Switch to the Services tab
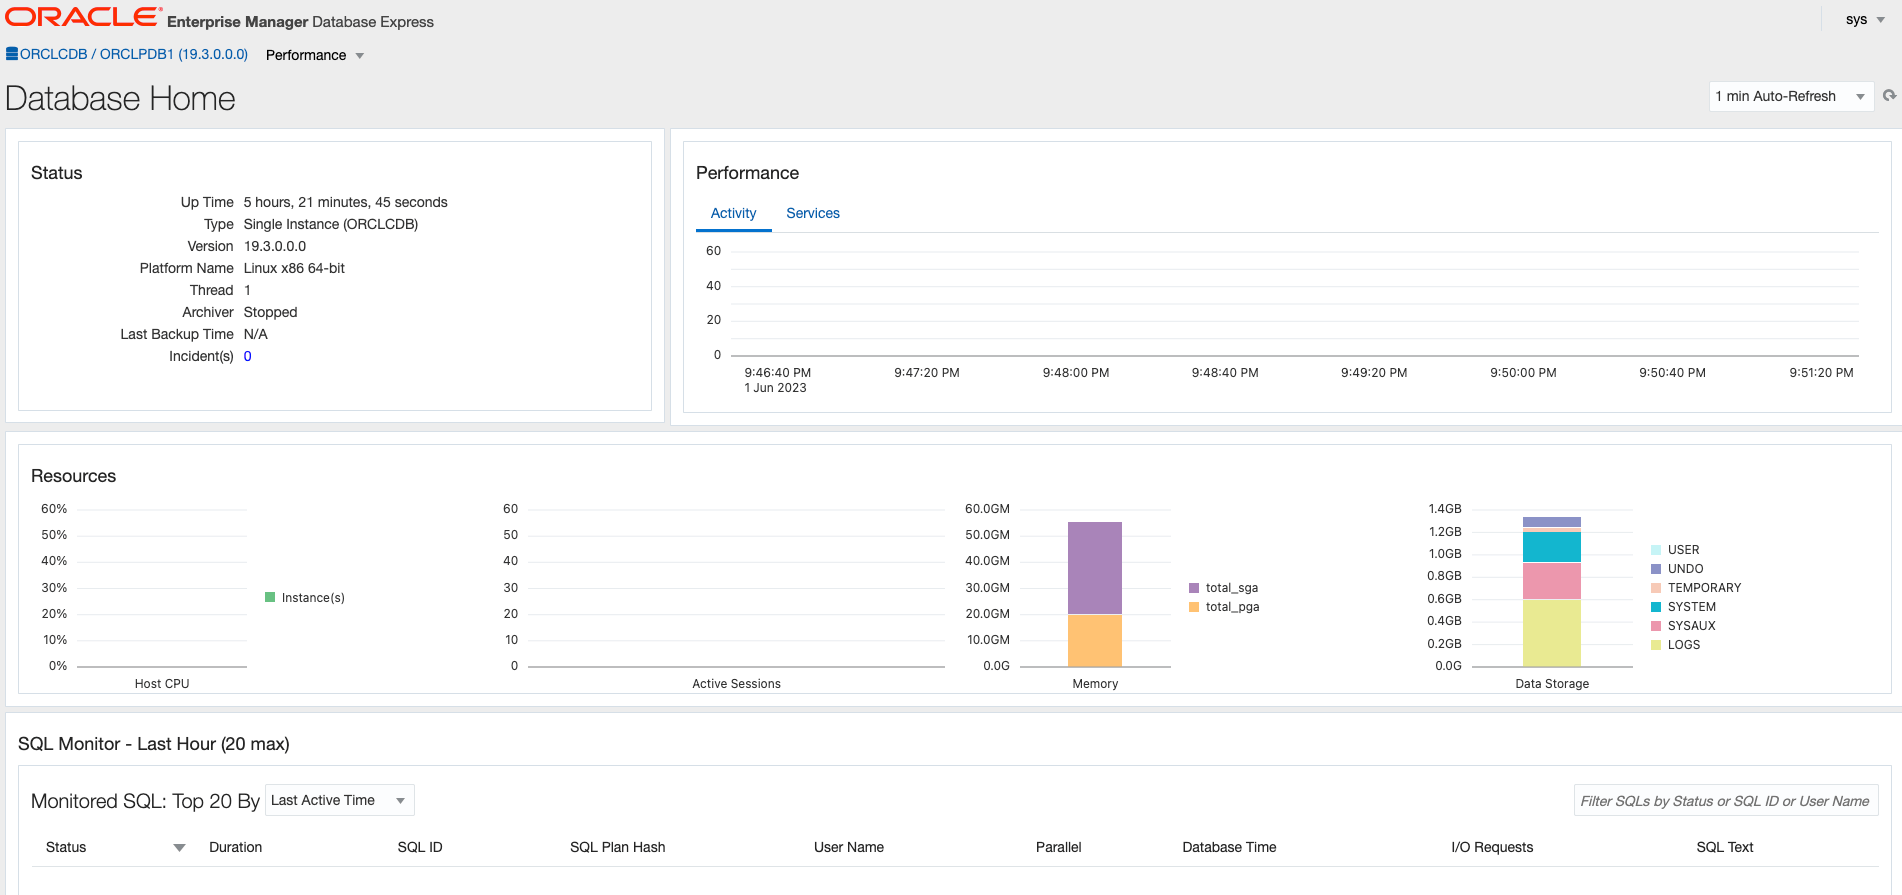This screenshot has height=895, width=1902. coord(813,213)
